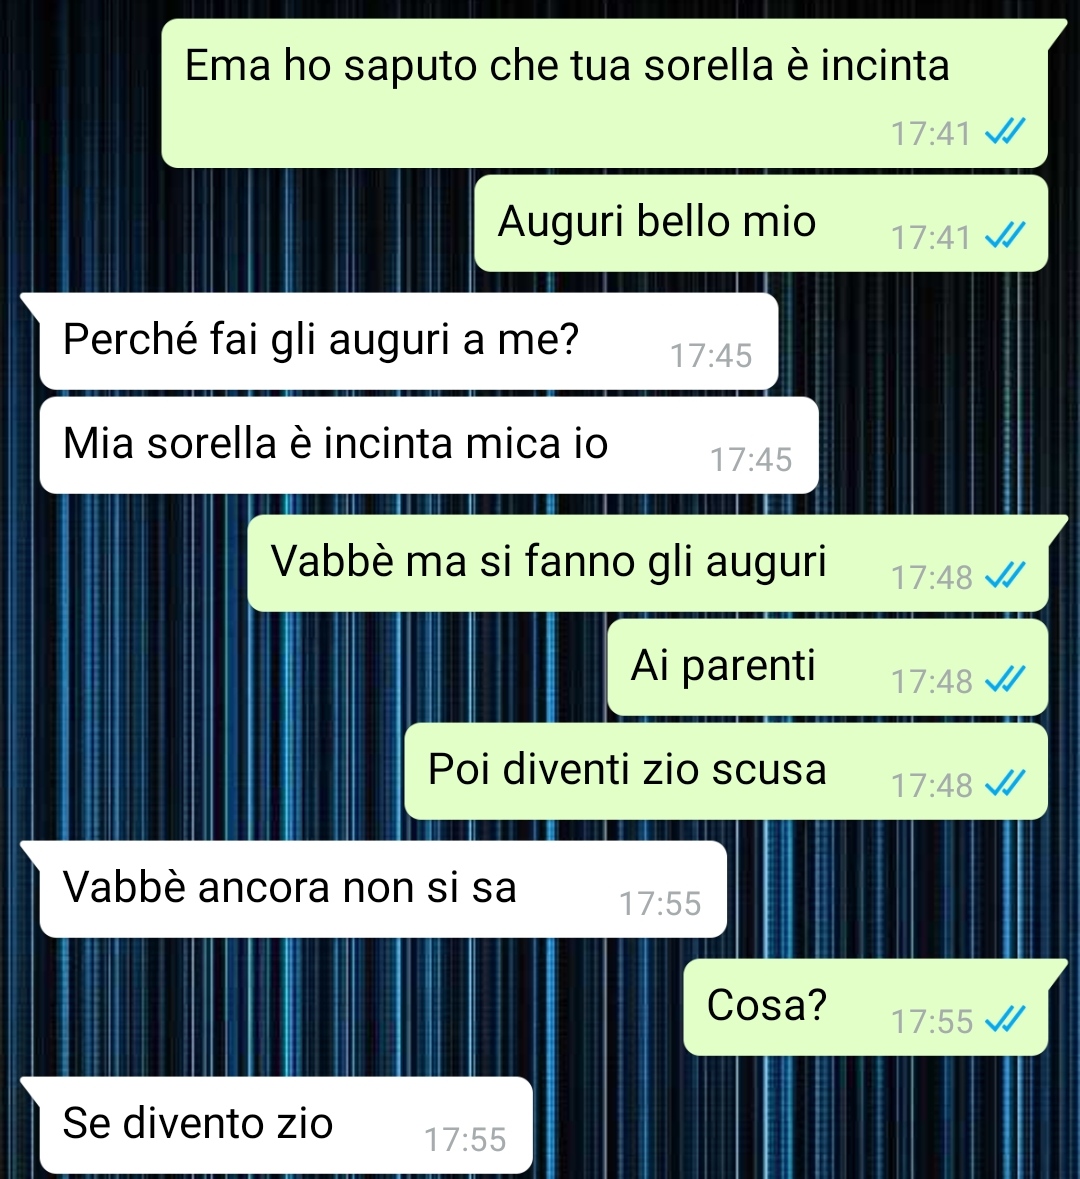
Task: Select the 'Vabbè ma si fanno gli auguri' bubble
Action: 648,563
